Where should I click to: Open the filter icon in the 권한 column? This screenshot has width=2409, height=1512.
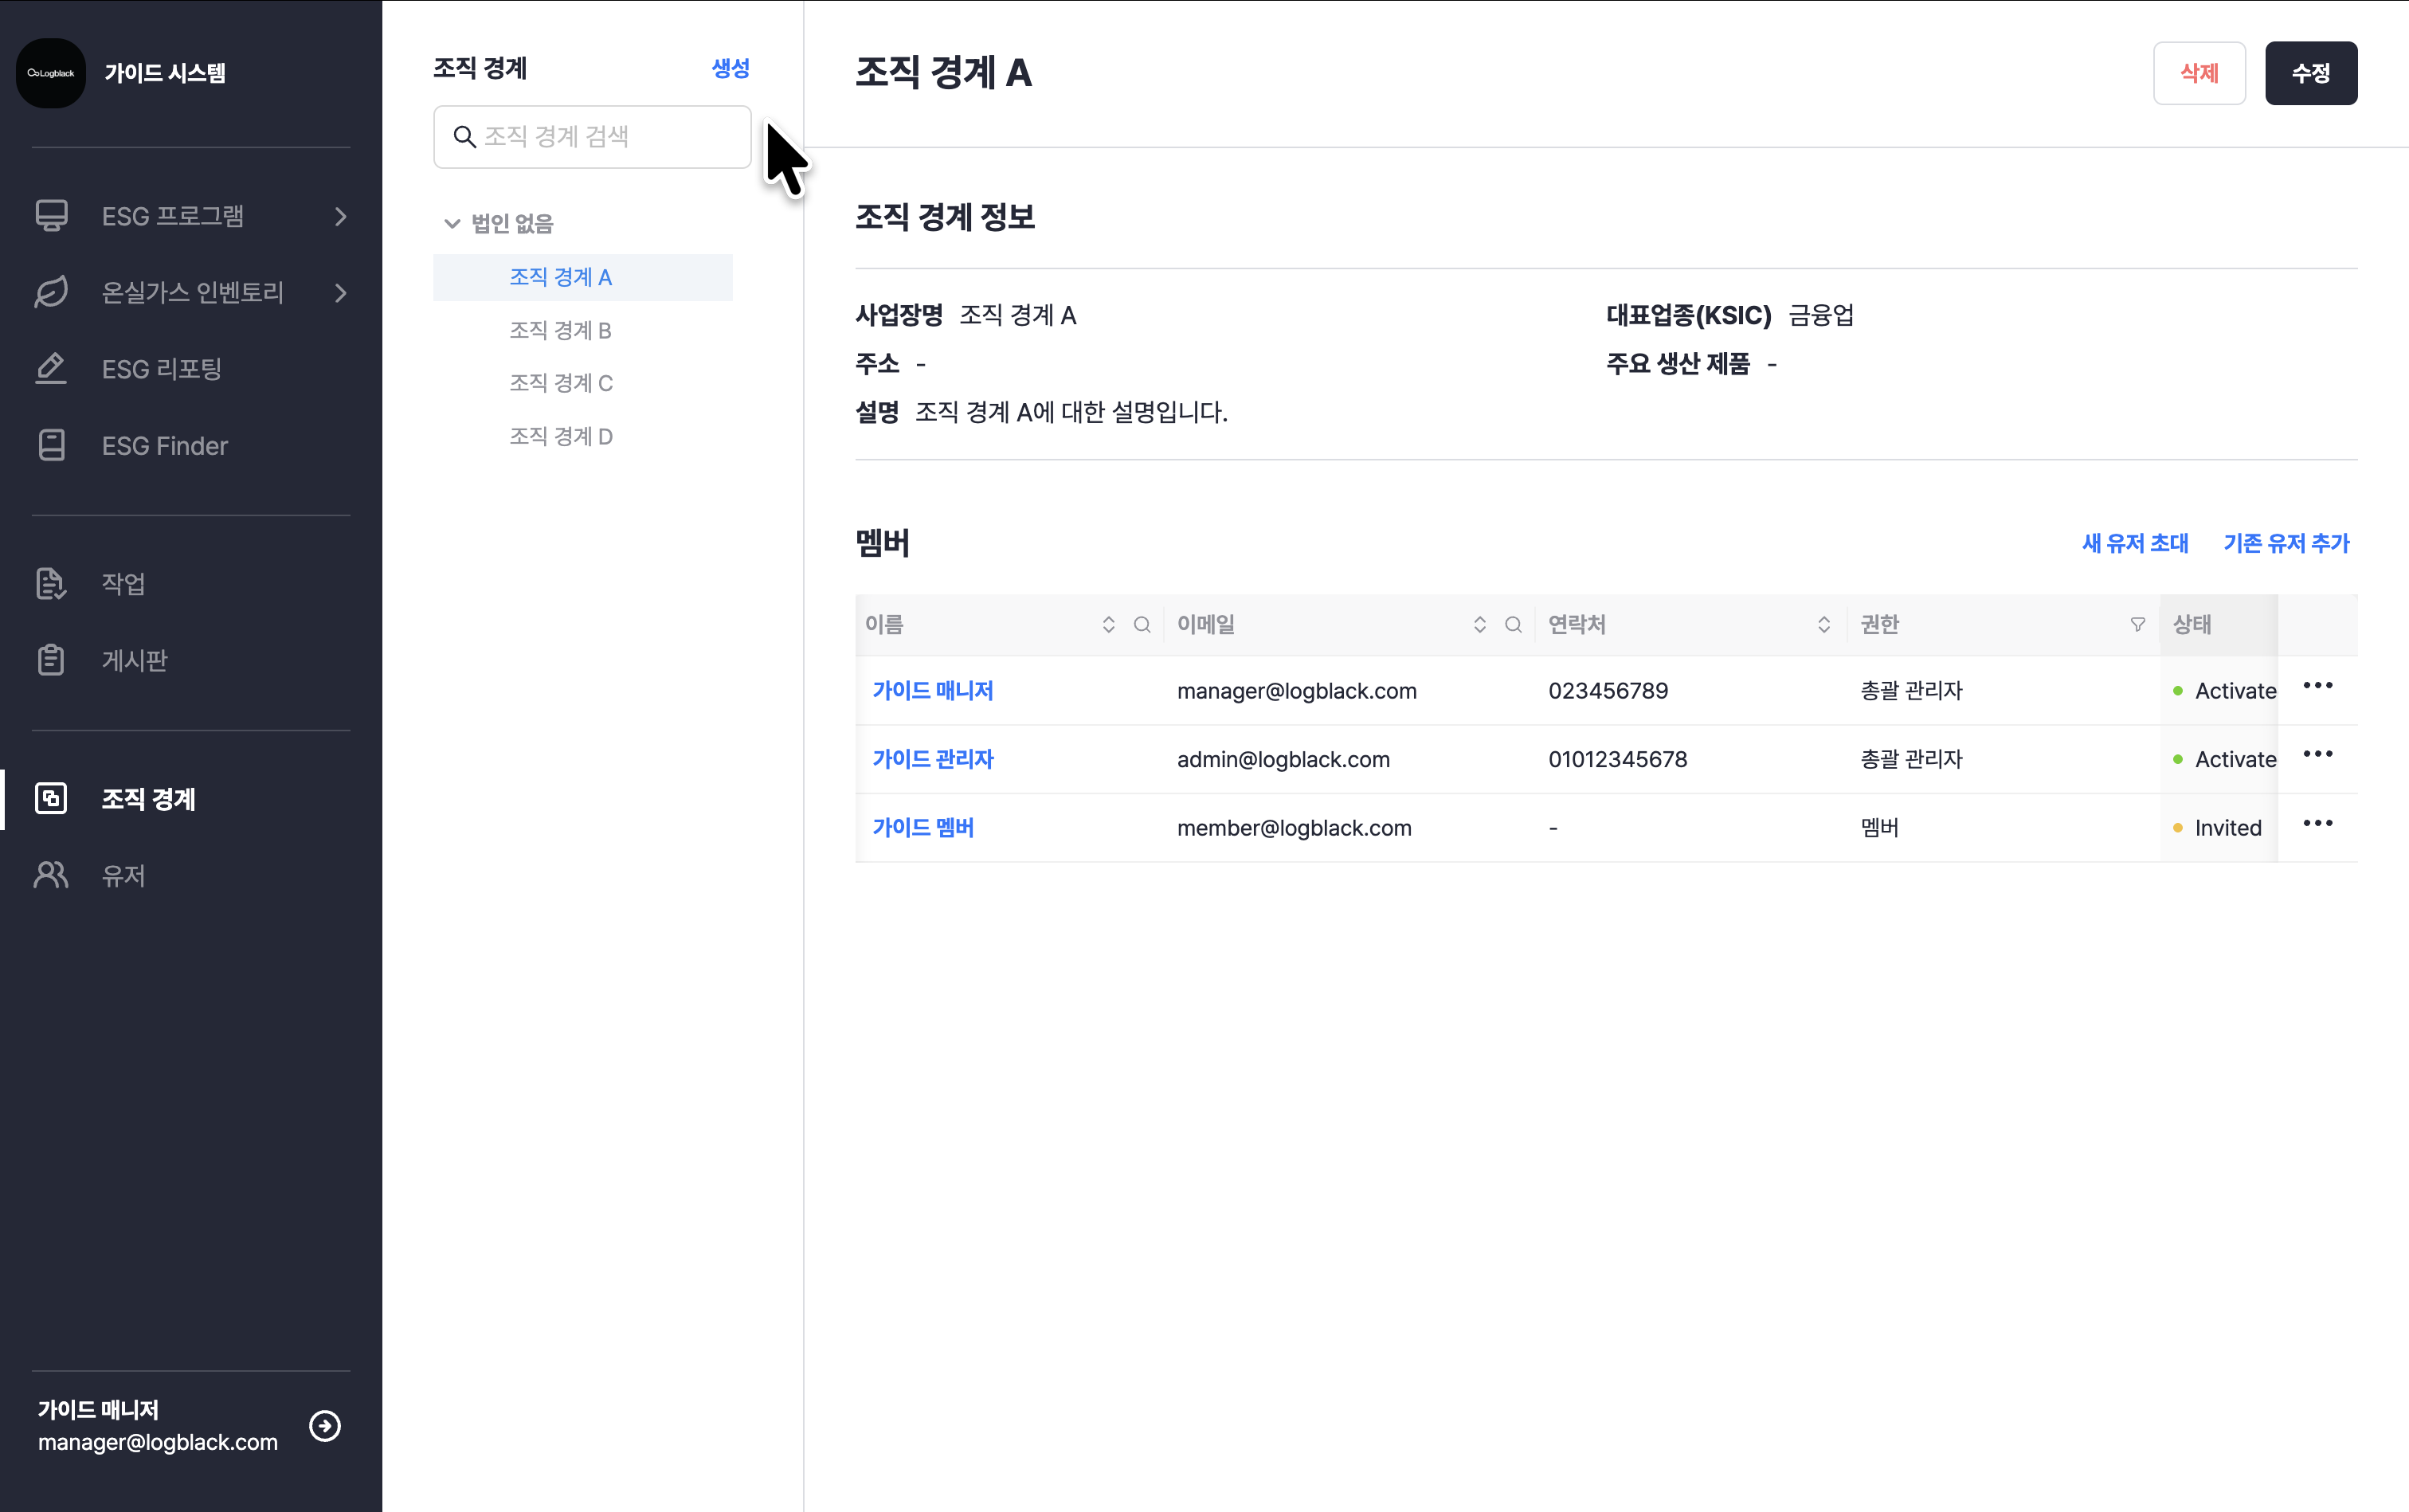point(2137,625)
